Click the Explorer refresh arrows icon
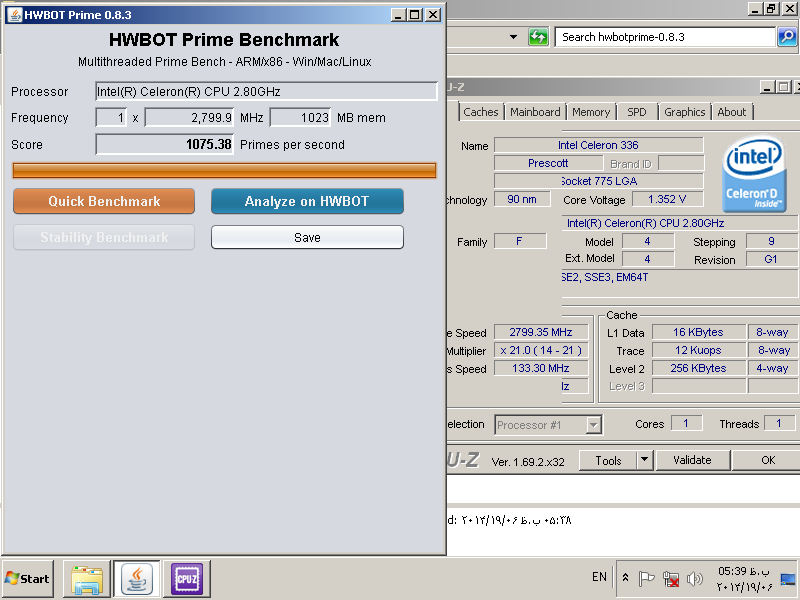 (538, 37)
